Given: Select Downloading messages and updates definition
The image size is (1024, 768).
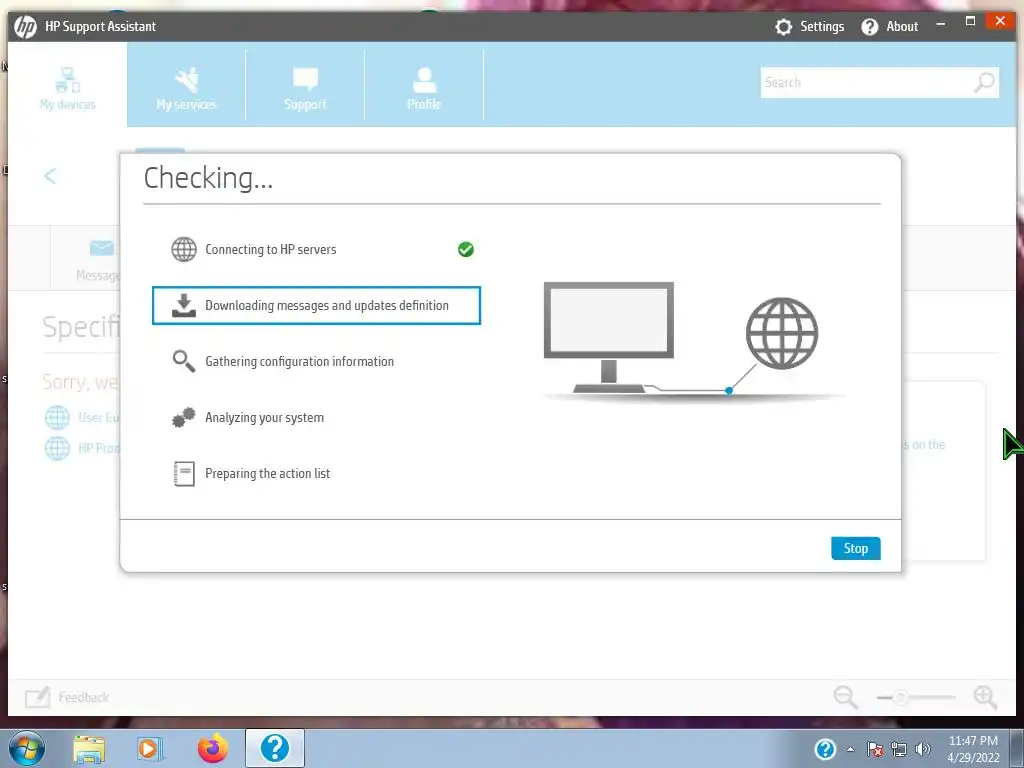Looking at the screenshot, I should point(317,305).
